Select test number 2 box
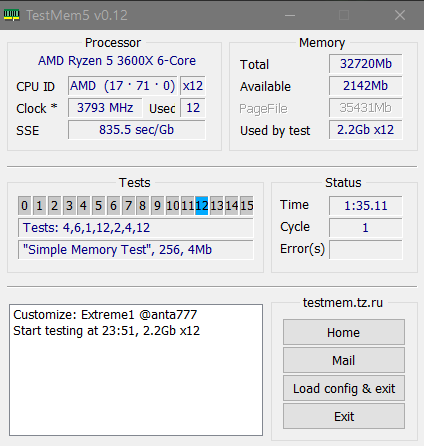This screenshot has height=446, width=424. pos(54,206)
